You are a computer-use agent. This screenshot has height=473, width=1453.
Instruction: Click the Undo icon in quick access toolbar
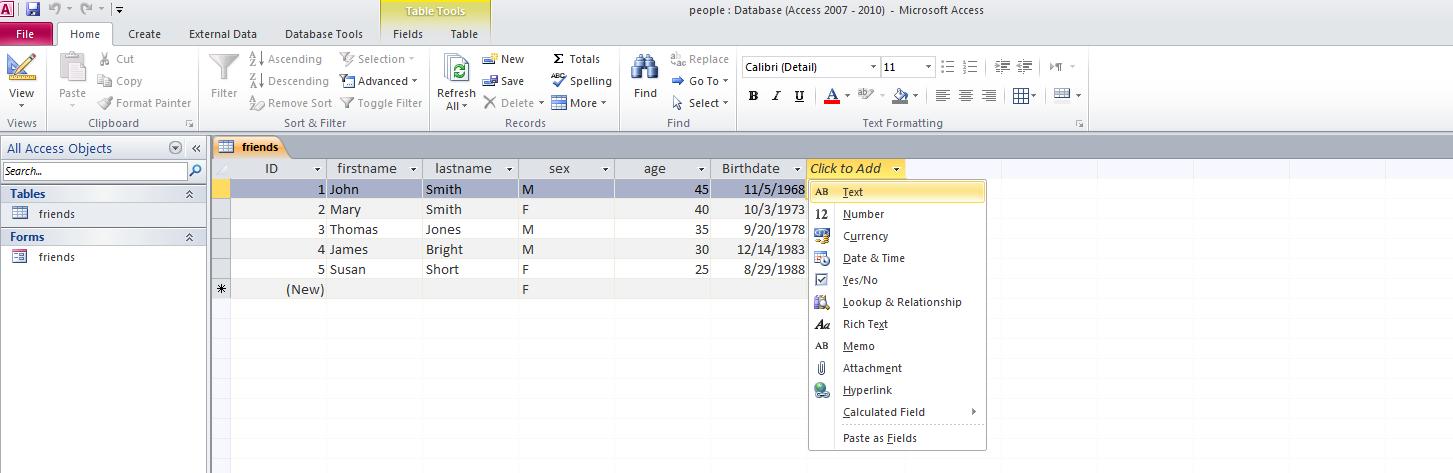(55, 10)
